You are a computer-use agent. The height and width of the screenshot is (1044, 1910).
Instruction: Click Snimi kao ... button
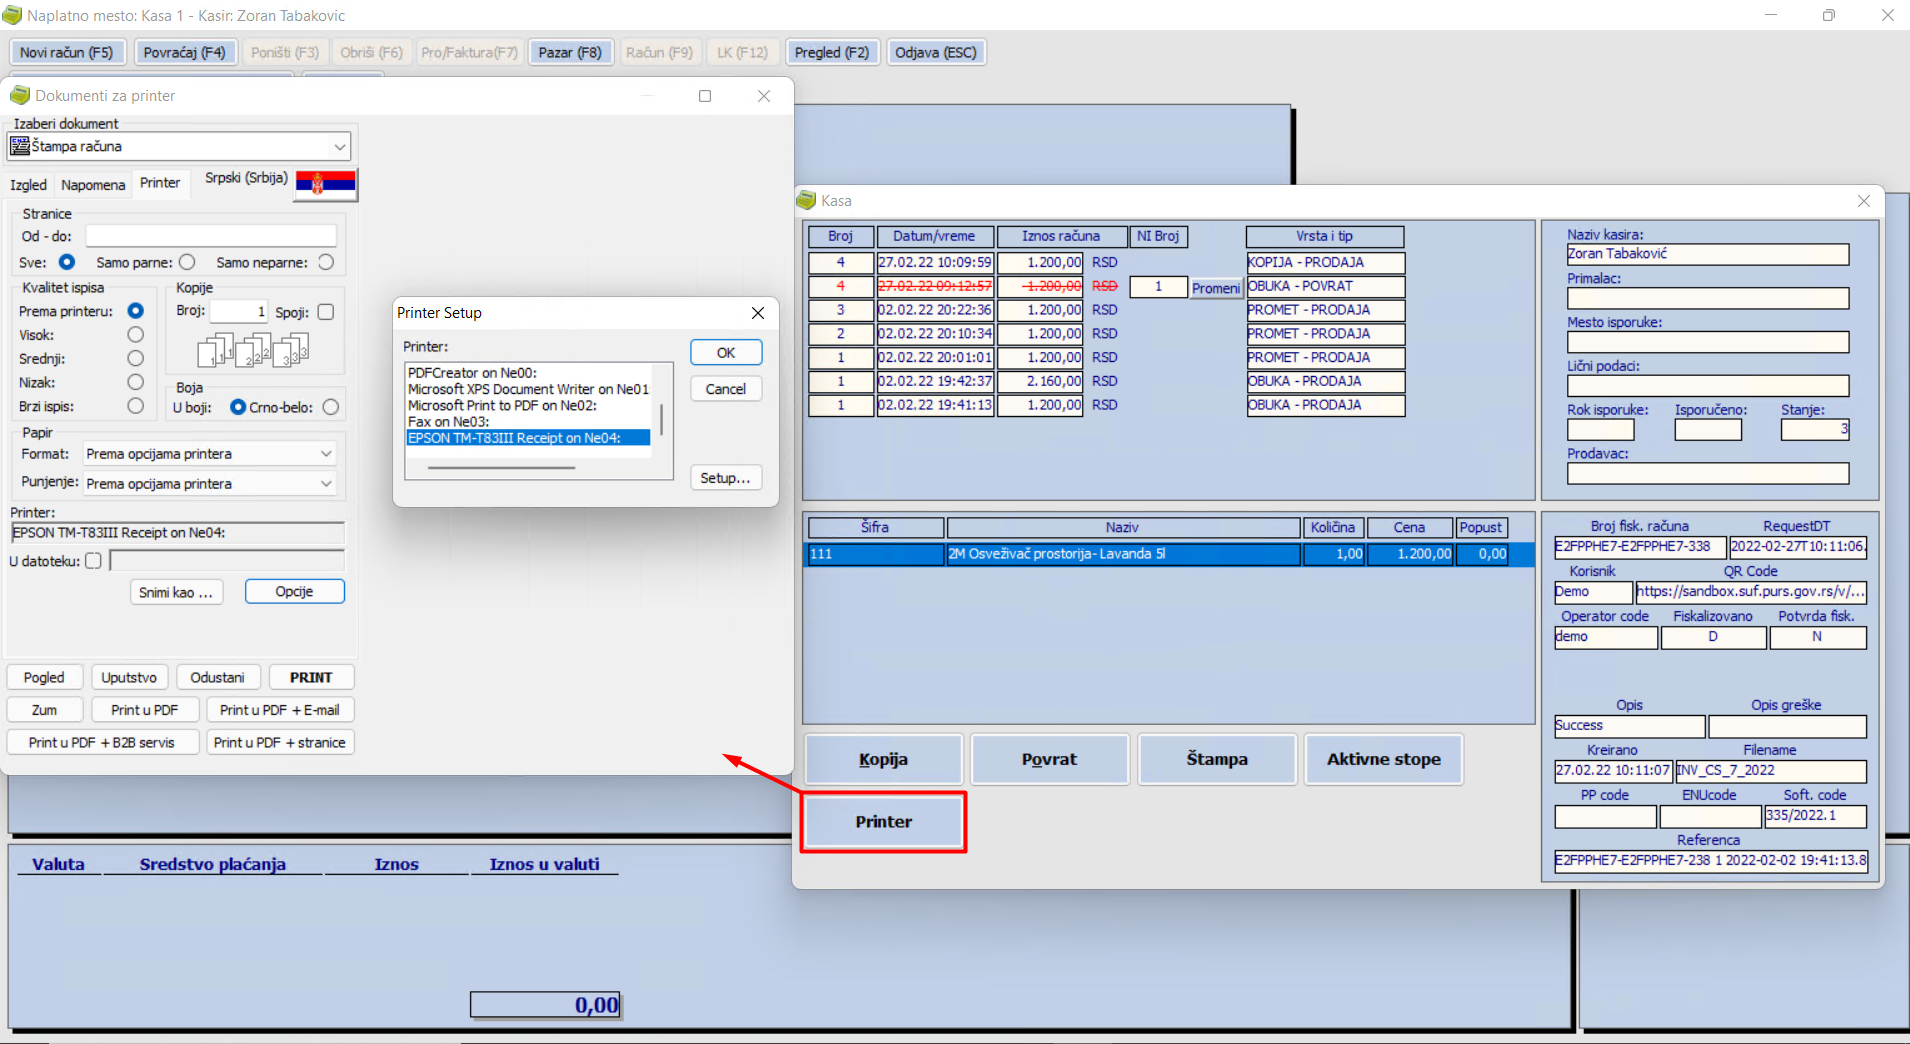tap(177, 592)
